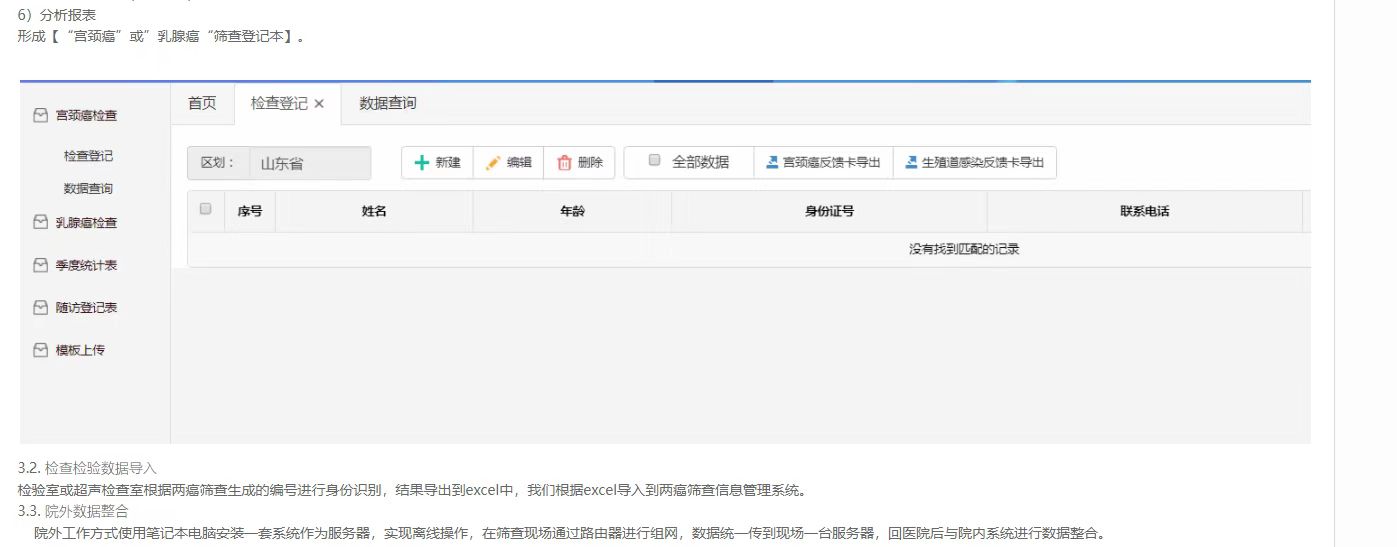Open the 数据查询 tab
The image size is (1397, 547).
(388, 103)
